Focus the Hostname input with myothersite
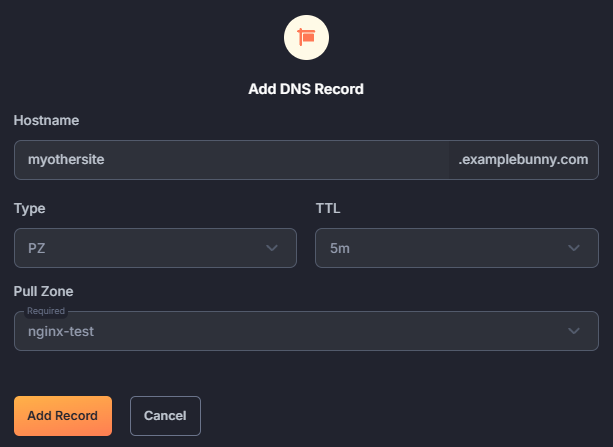Screen dimensions: 613x447 (x=231, y=160)
